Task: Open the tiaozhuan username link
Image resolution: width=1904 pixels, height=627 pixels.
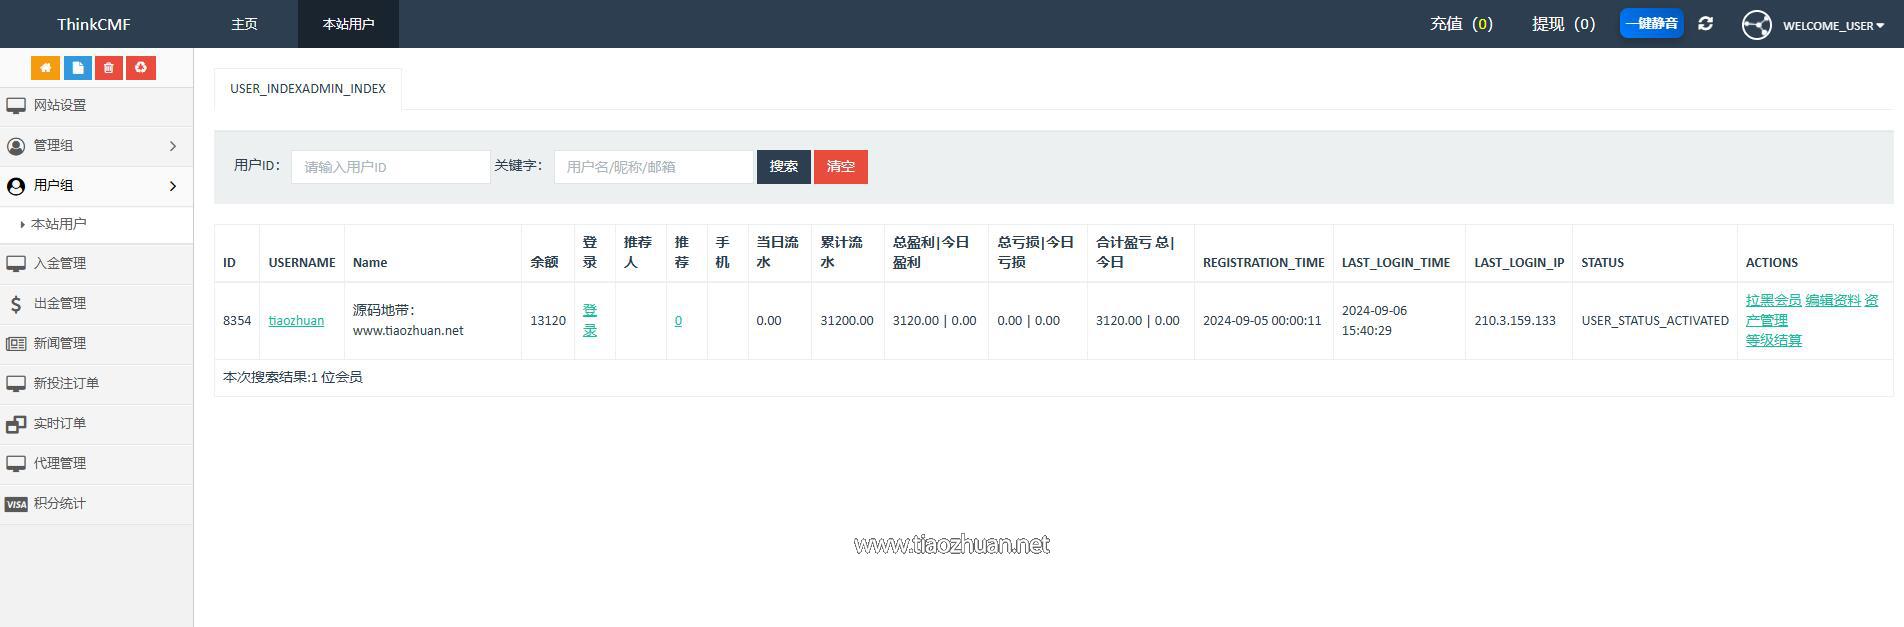Action: click(x=296, y=321)
